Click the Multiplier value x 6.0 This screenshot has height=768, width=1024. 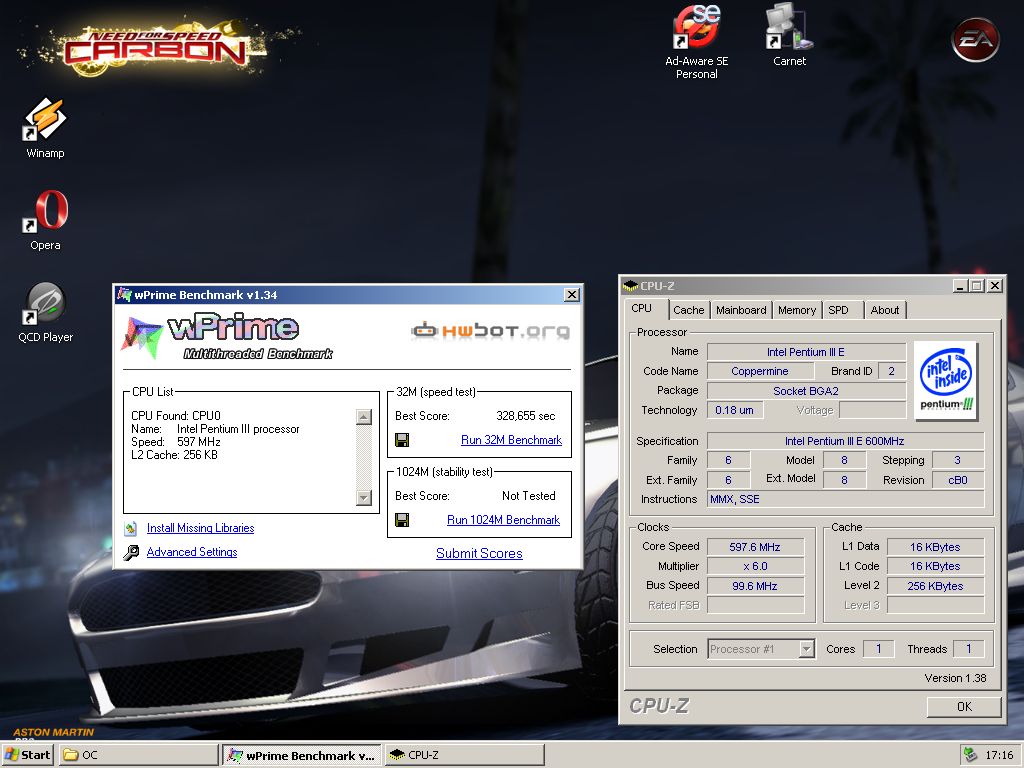click(755, 566)
